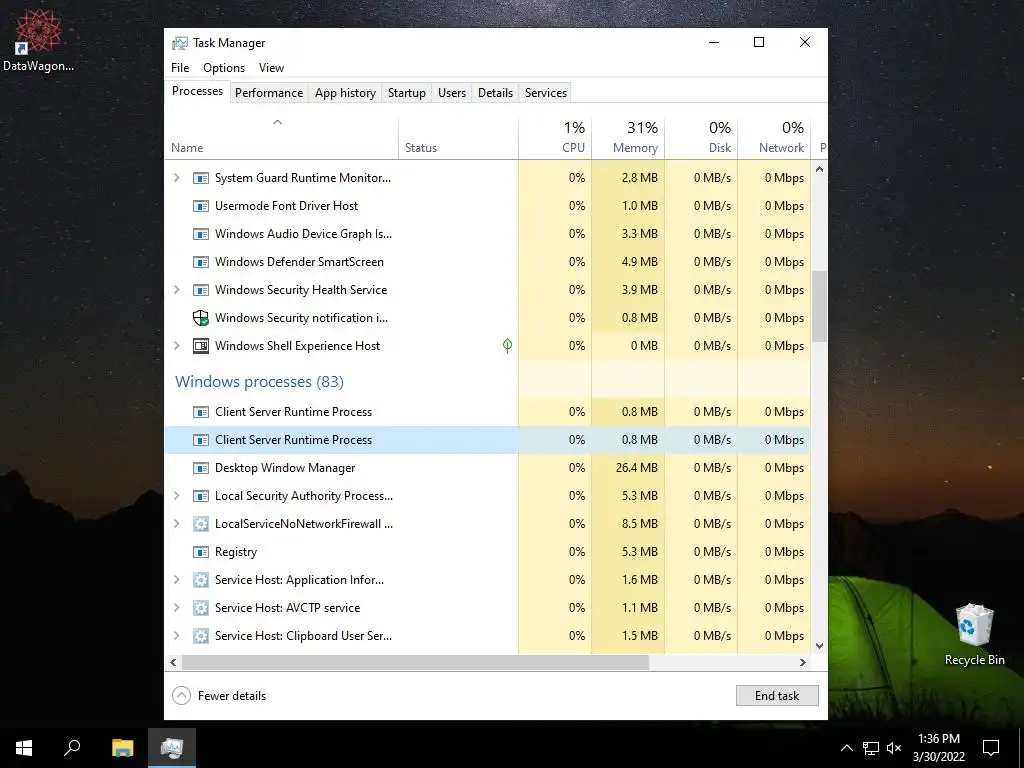
Task: Expand Service Host: AVCTP service row
Action: click(176, 608)
